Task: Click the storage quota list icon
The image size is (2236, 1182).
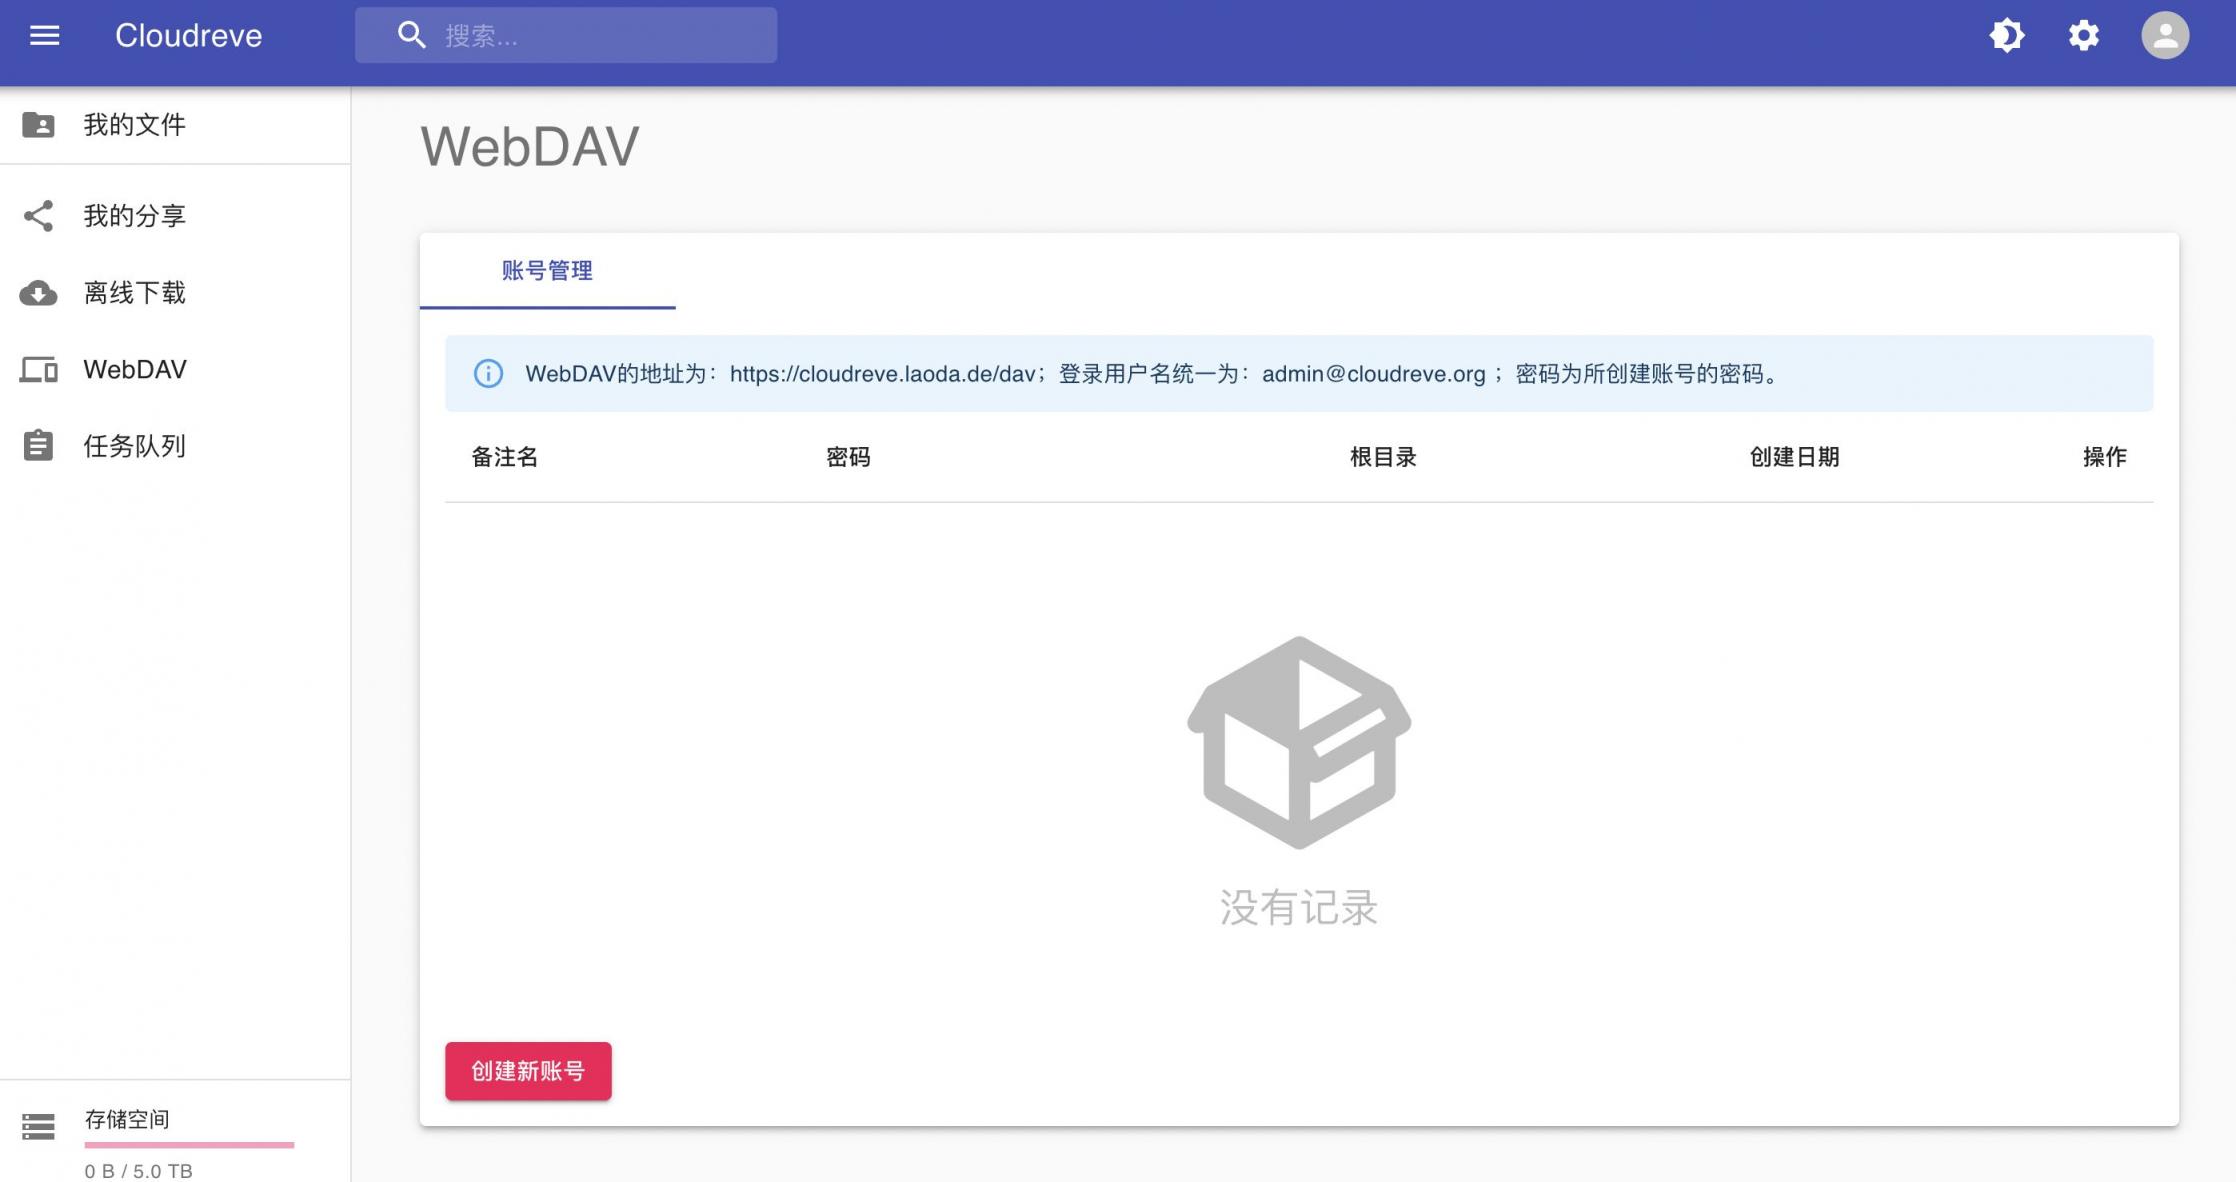Action: [x=39, y=1125]
